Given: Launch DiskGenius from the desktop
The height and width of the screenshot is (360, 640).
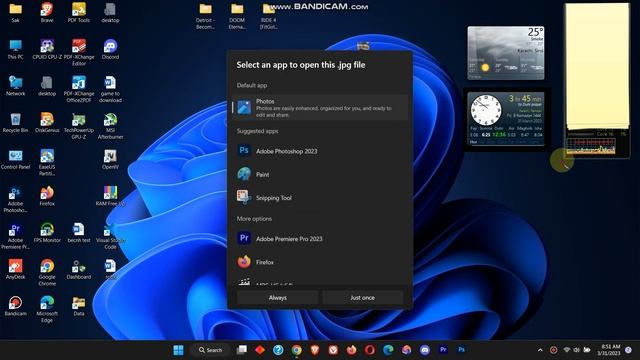Looking at the screenshot, I should 47,123.
